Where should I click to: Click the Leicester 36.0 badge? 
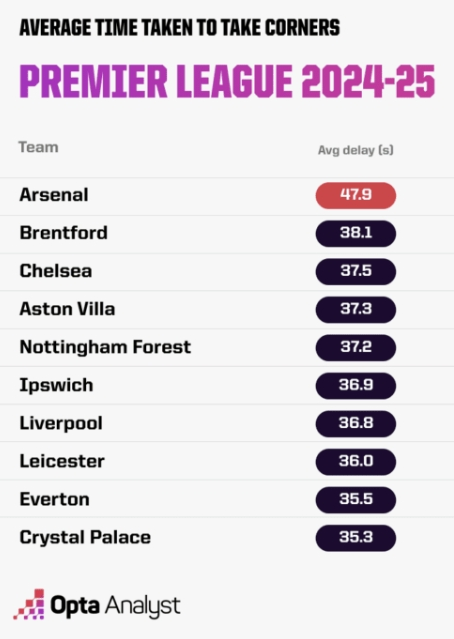356,462
